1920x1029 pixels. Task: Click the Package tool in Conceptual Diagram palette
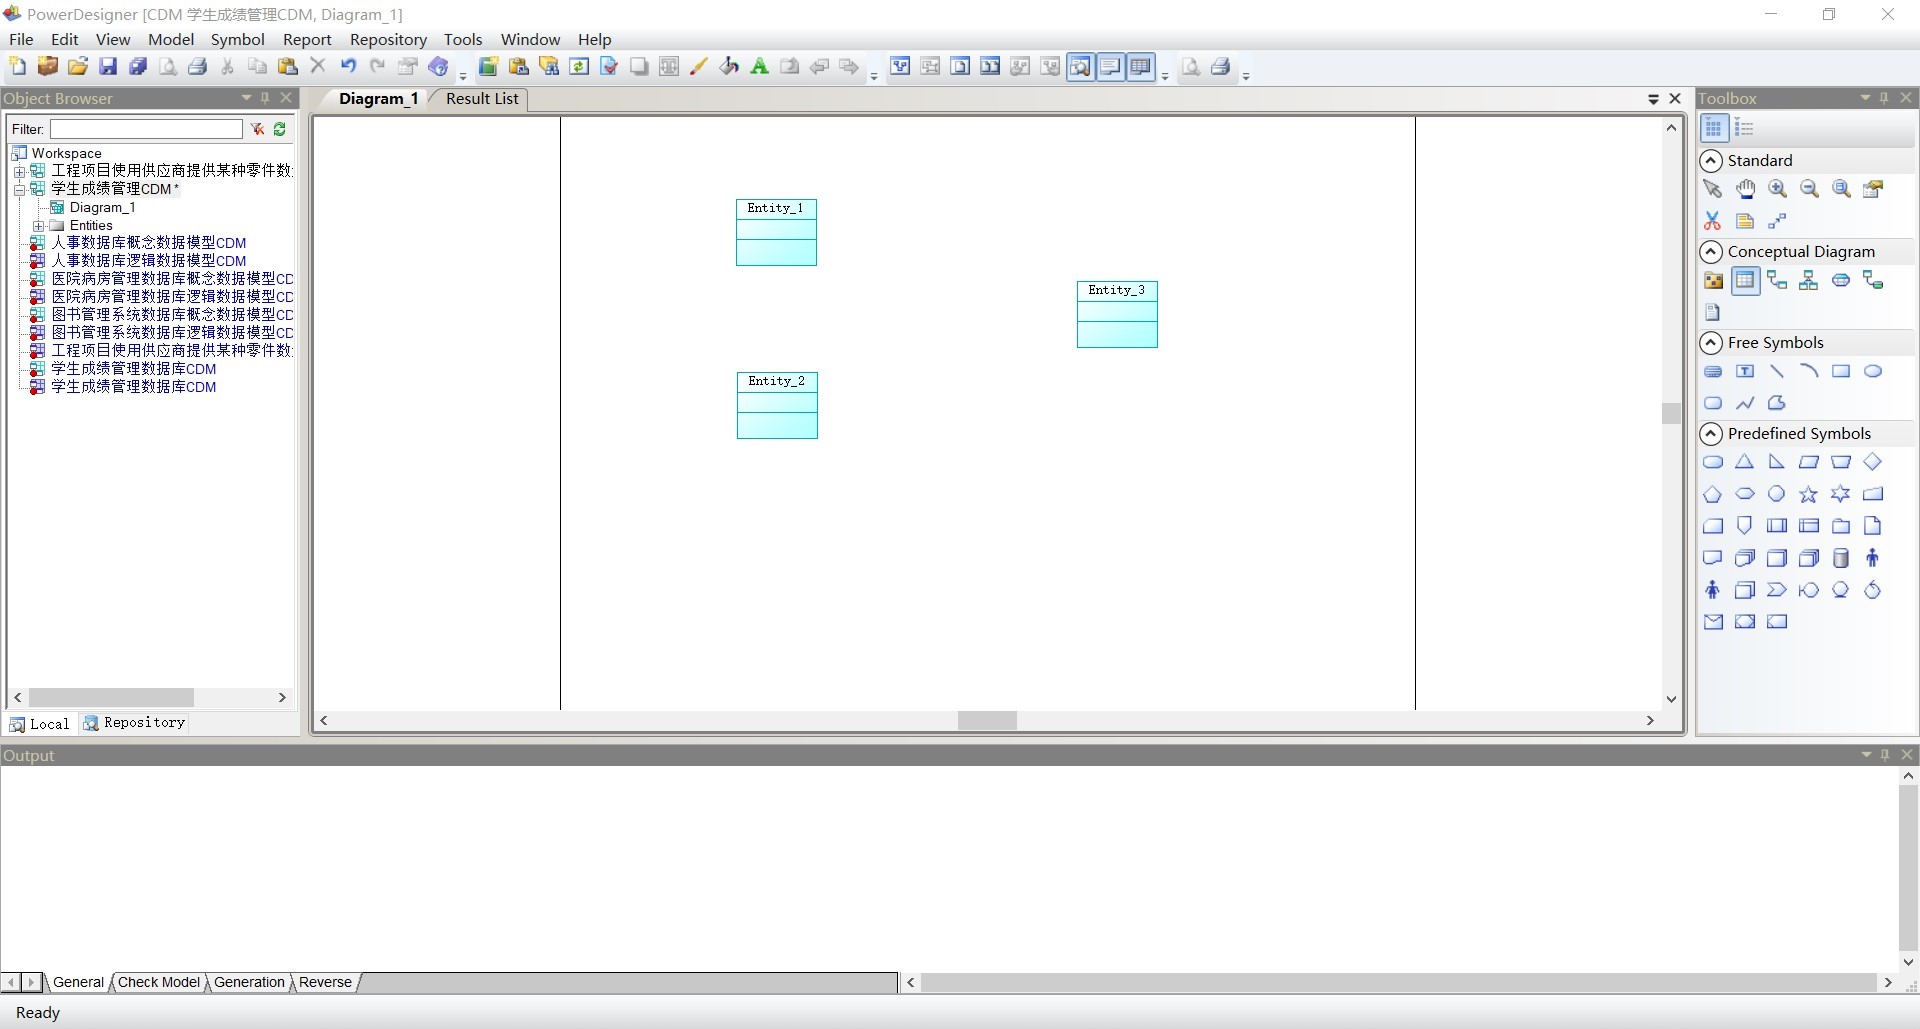[x=1714, y=281]
